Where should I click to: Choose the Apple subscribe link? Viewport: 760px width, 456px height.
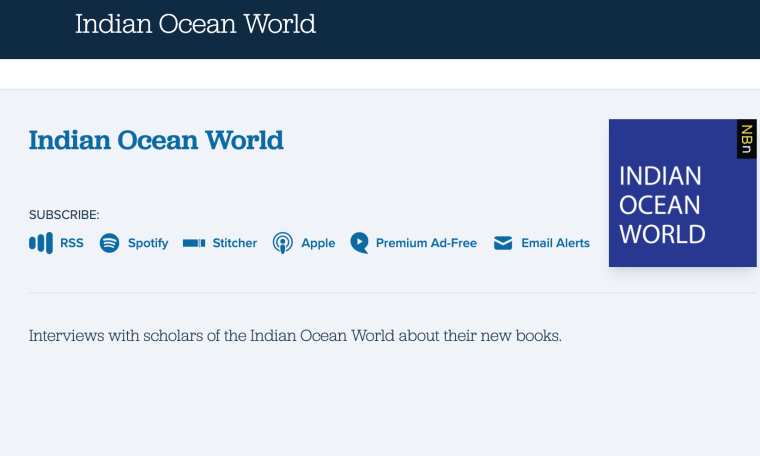[x=318, y=243]
